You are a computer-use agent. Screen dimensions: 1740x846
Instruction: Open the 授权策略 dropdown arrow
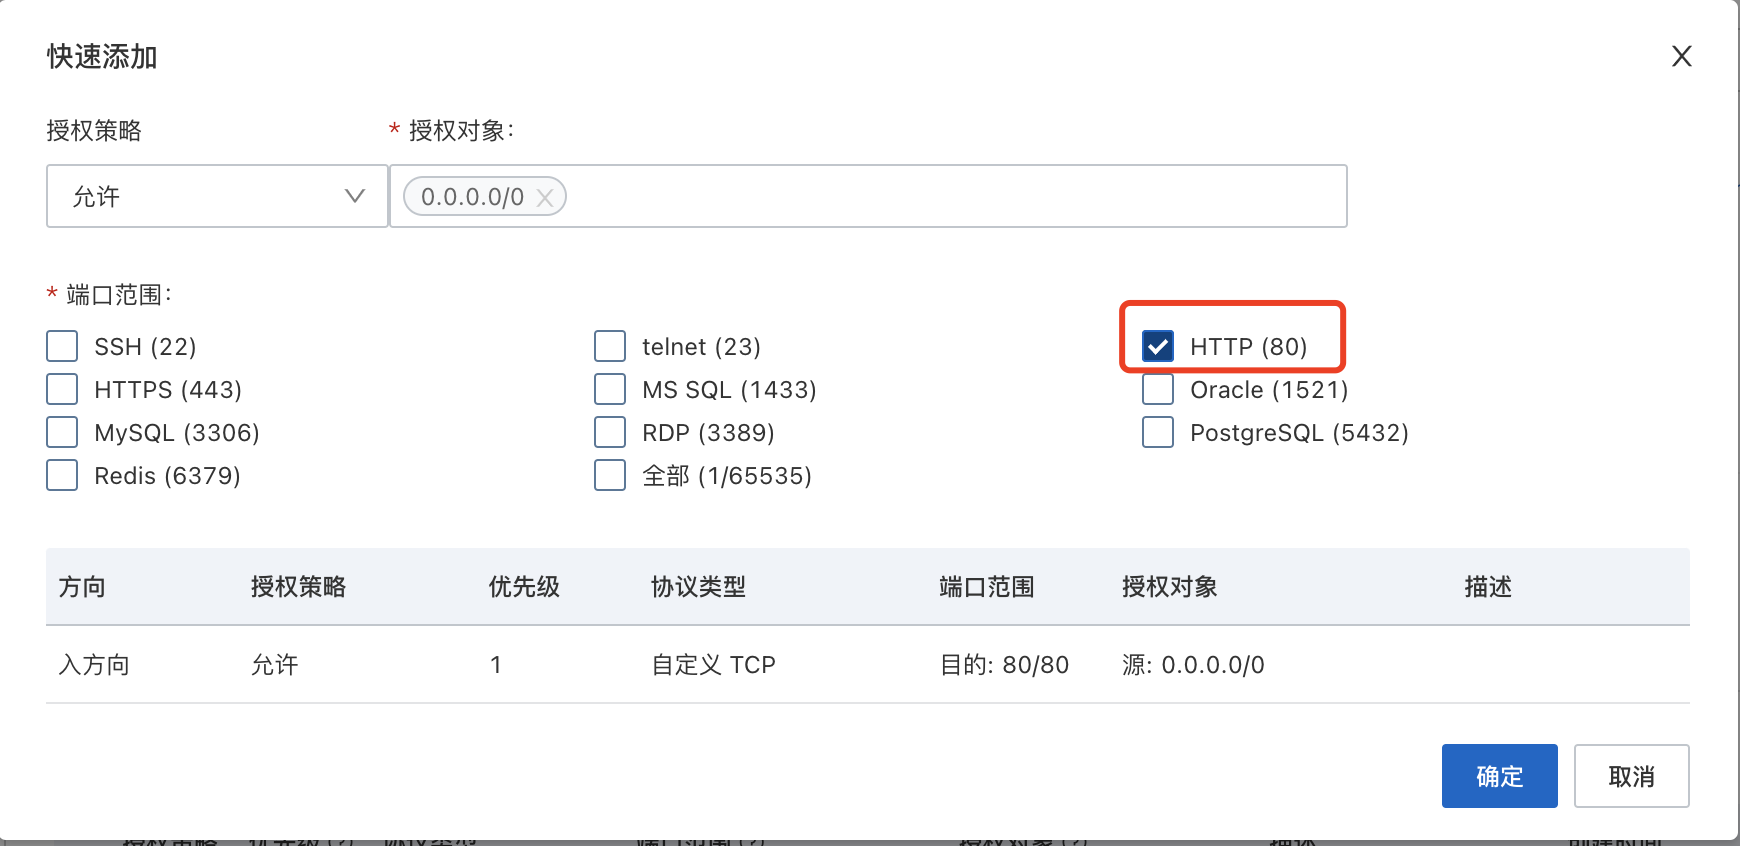click(354, 196)
